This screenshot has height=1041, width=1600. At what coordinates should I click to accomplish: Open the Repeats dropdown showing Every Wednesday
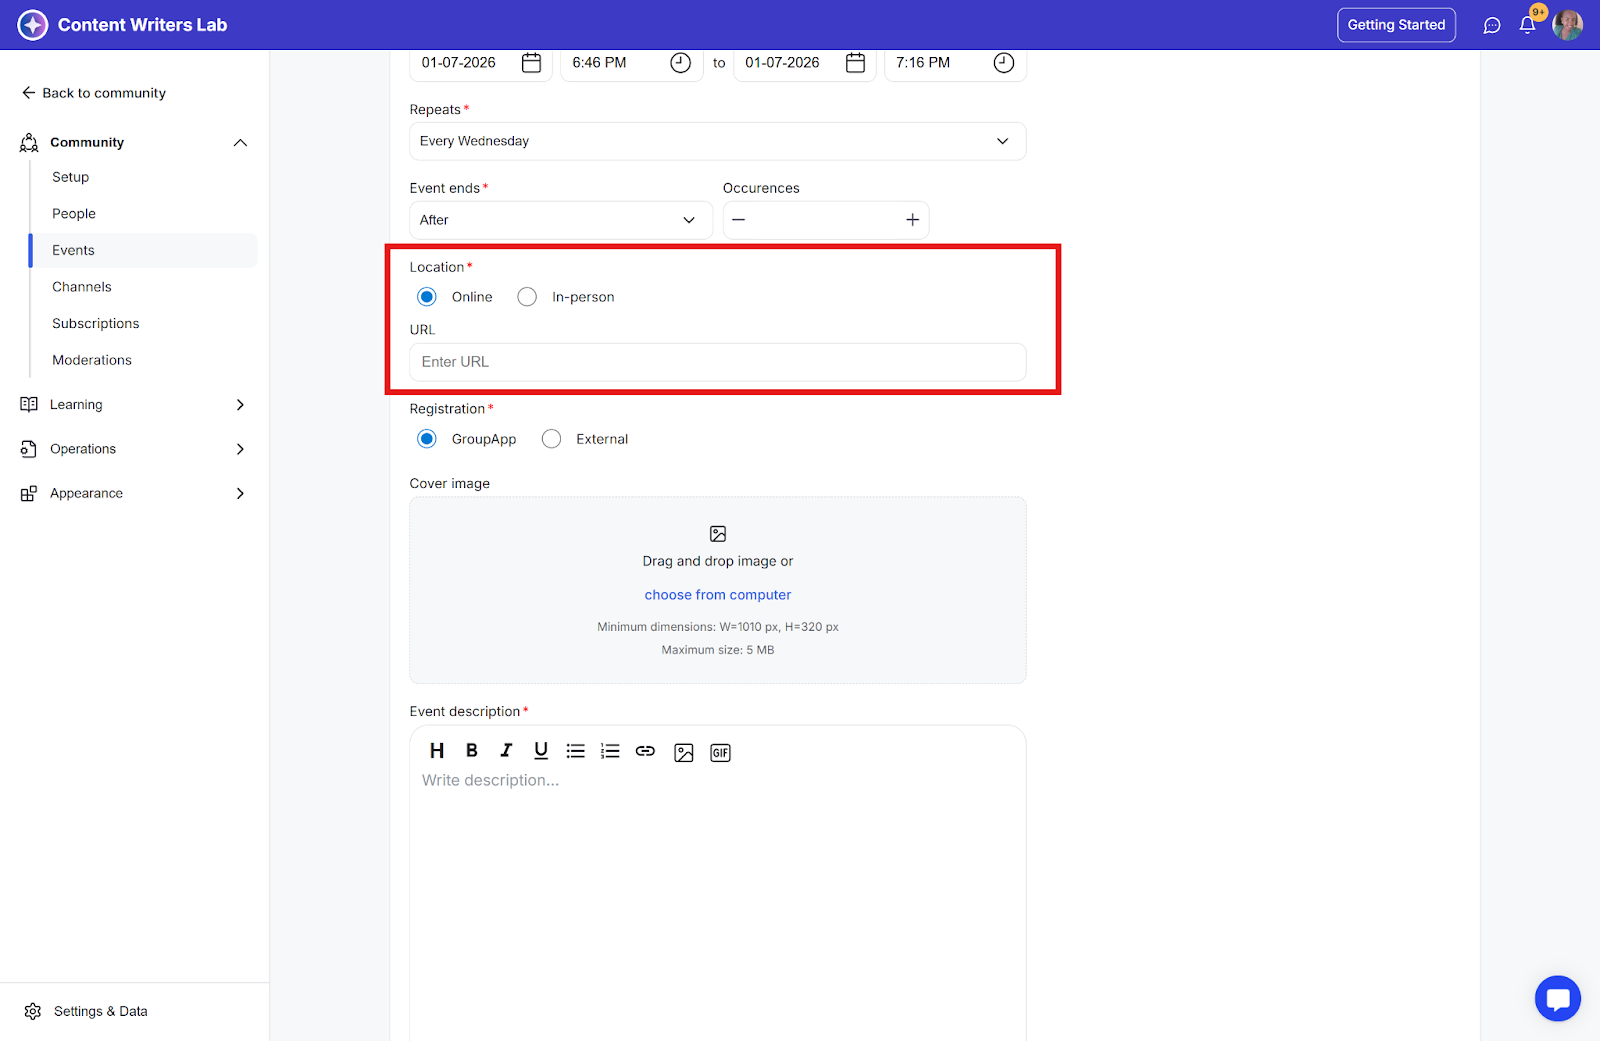(717, 141)
